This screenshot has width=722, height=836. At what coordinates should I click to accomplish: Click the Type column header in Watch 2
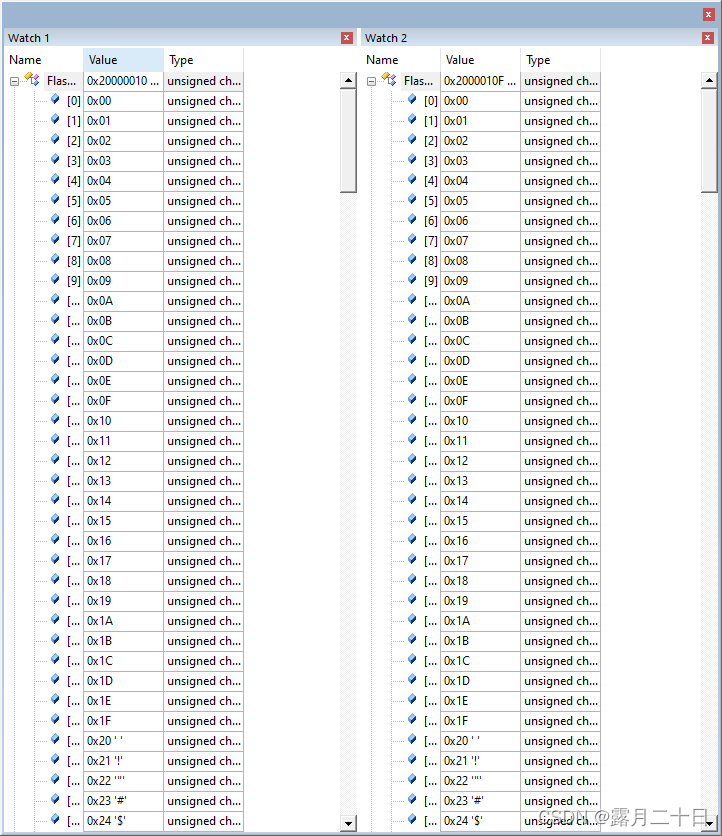(560, 60)
